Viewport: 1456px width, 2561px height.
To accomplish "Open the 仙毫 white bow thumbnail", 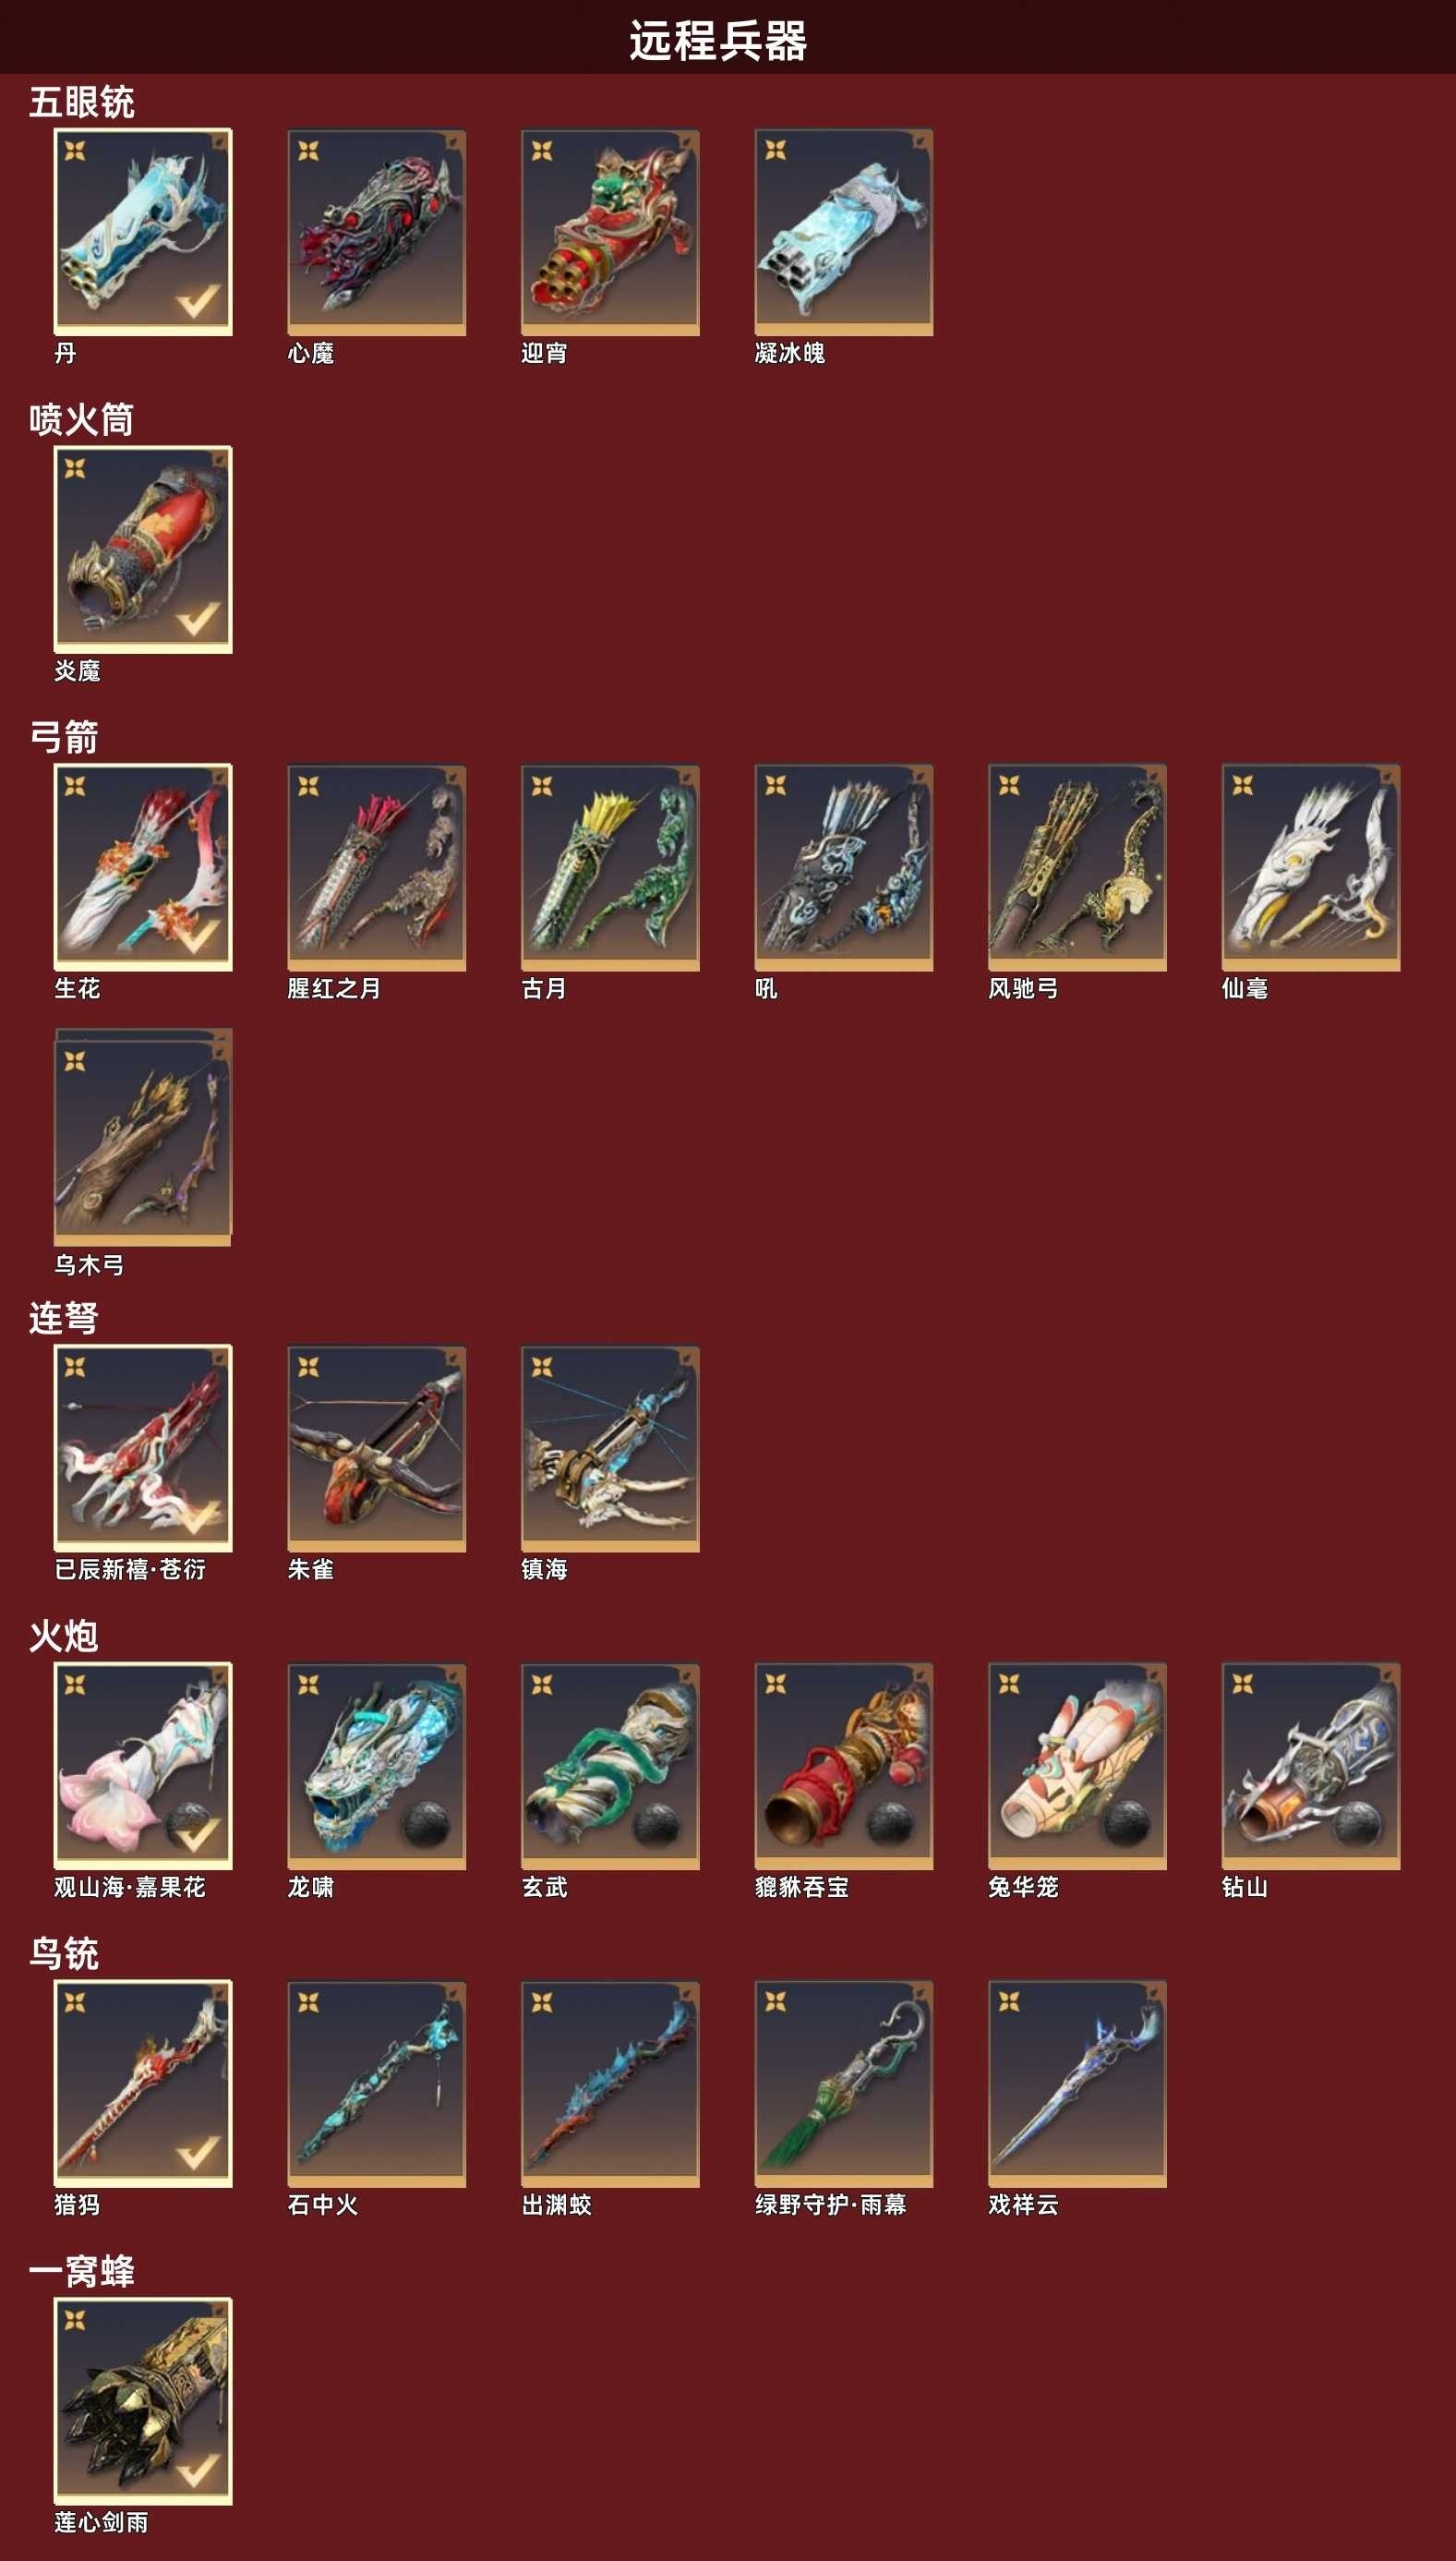I will coord(1311,867).
